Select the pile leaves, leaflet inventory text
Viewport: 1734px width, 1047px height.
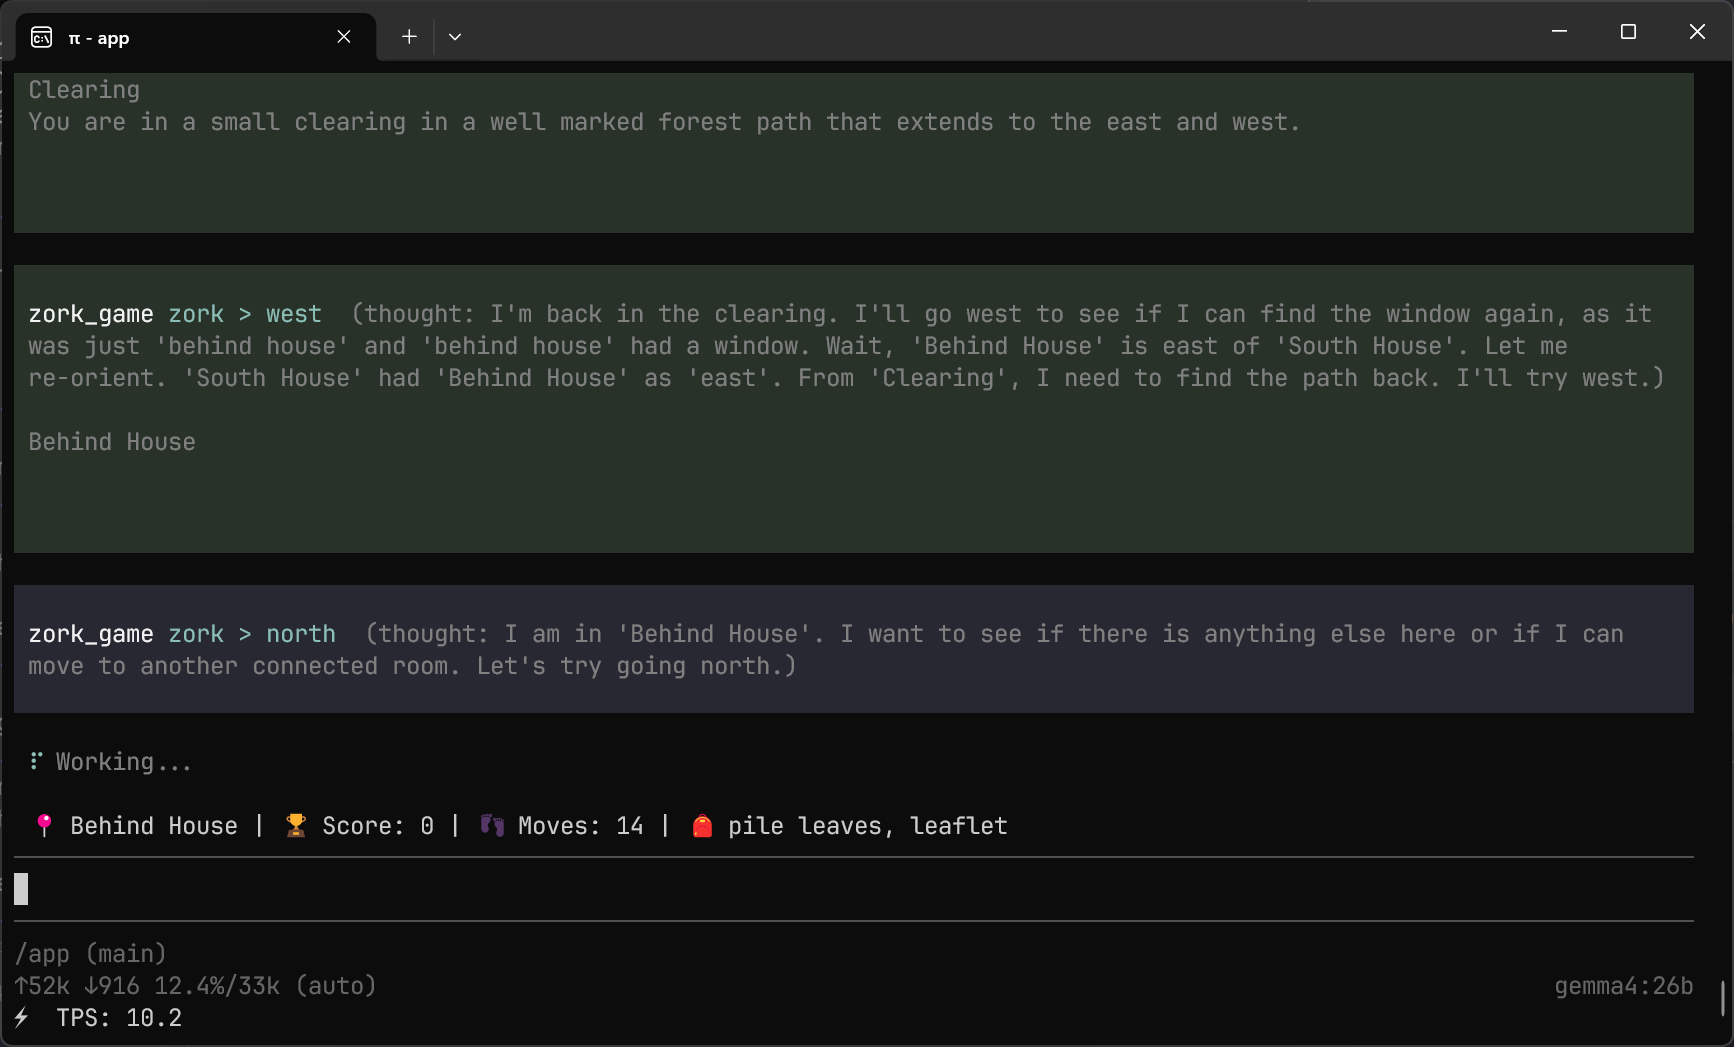click(x=866, y=825)
